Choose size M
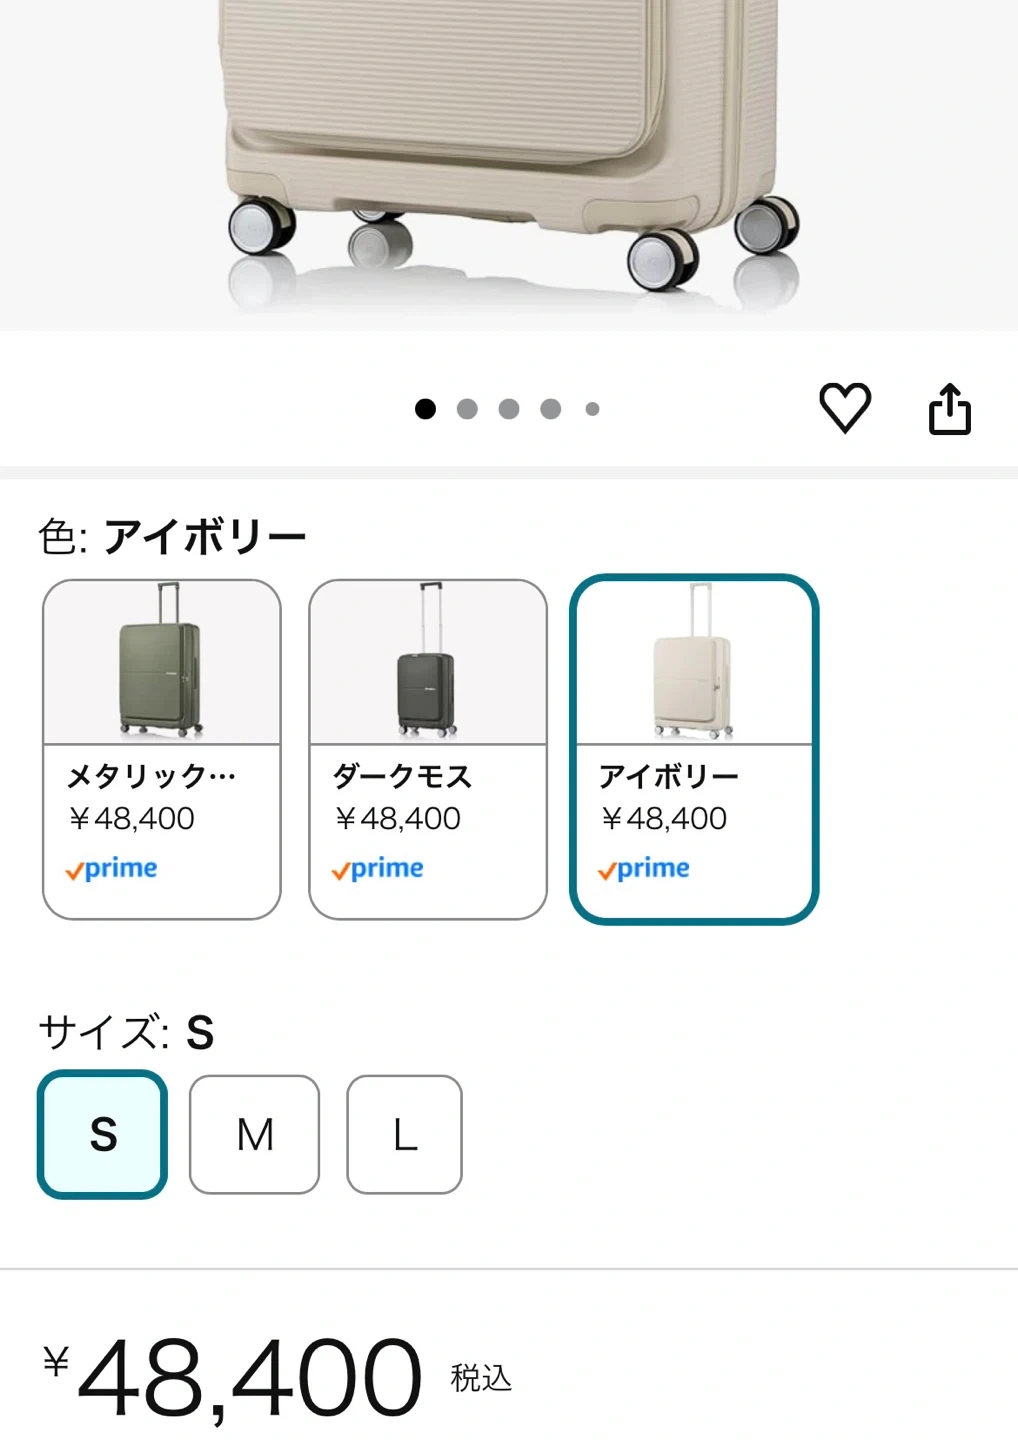This screenshot has height=1440, width=1018. [x=255, y=1134]
